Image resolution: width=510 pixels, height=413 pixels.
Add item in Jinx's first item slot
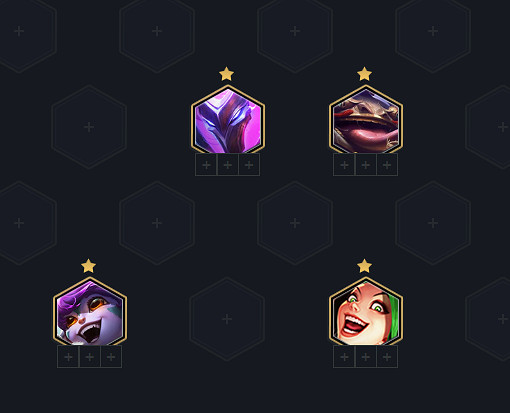point(344,357)
